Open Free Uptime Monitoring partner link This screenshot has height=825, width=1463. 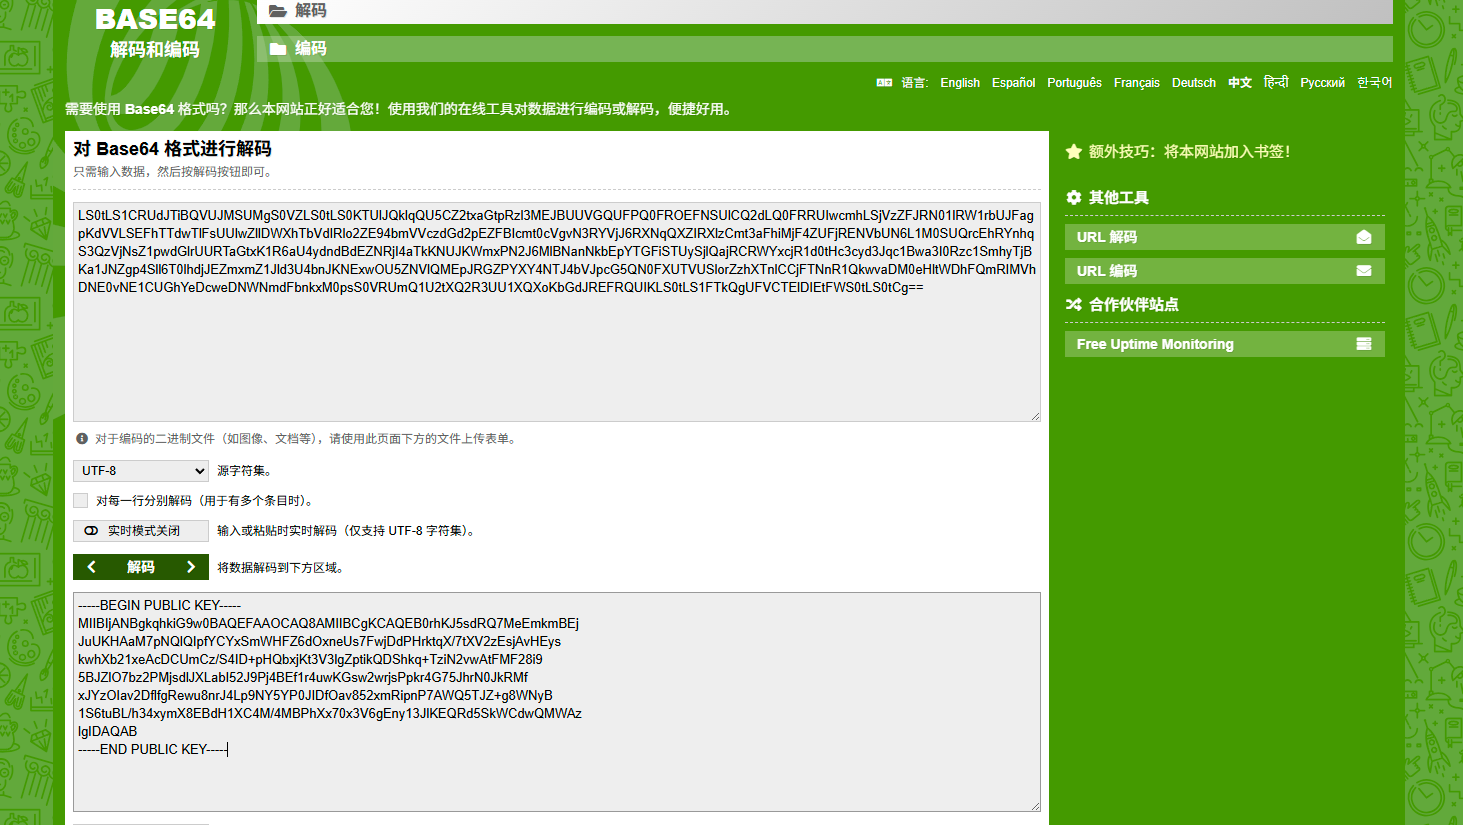[1224, 344]
